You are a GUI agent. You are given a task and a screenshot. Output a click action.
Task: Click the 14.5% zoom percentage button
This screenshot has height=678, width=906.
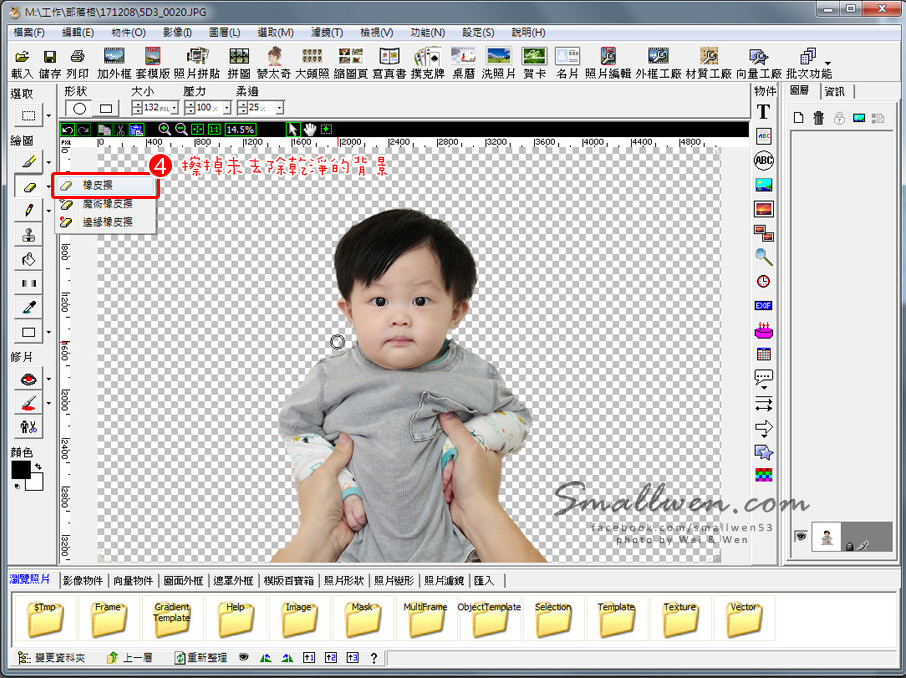tap(240, 129)
